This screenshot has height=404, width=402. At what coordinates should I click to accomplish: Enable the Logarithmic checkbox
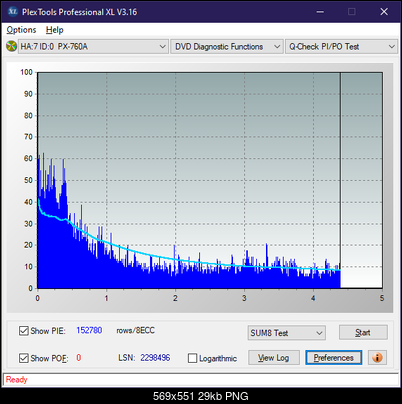point(192,358)
